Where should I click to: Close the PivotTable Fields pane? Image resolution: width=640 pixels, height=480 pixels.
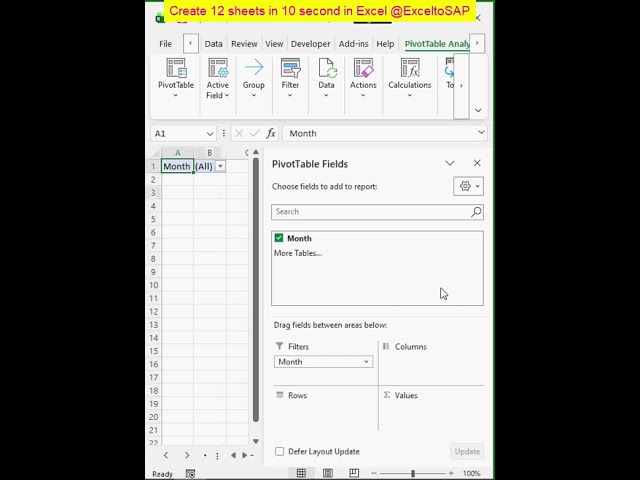[x=477, y=163]
